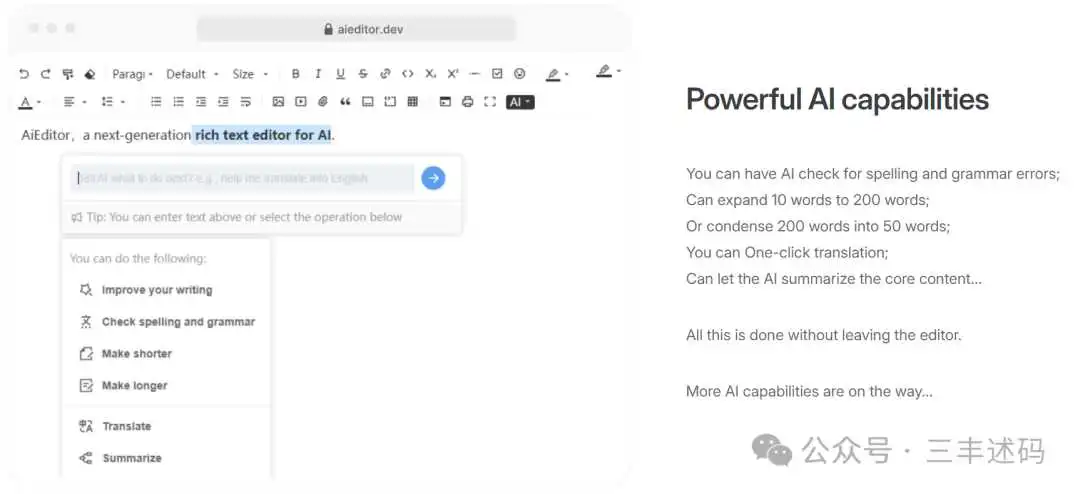Click the print icon
1080x494 pixels.
[467, 102]
